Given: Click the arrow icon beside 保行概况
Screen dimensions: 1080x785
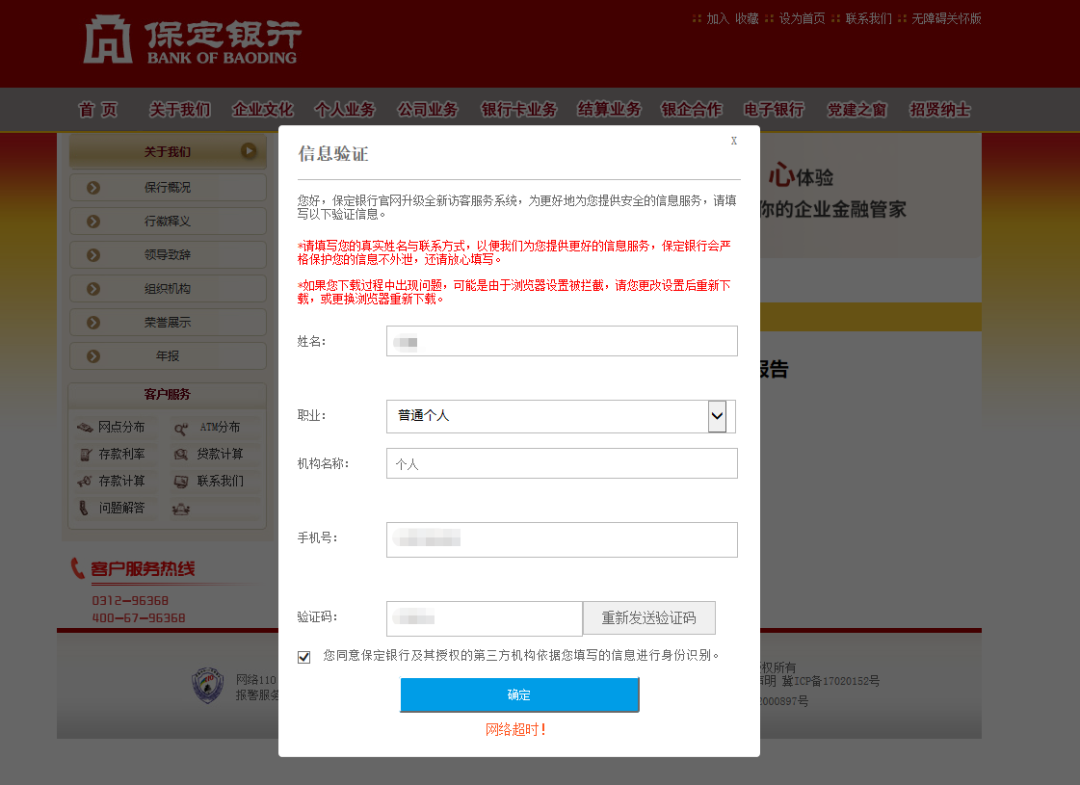Looking at the screenshot, I should point(94,187).
